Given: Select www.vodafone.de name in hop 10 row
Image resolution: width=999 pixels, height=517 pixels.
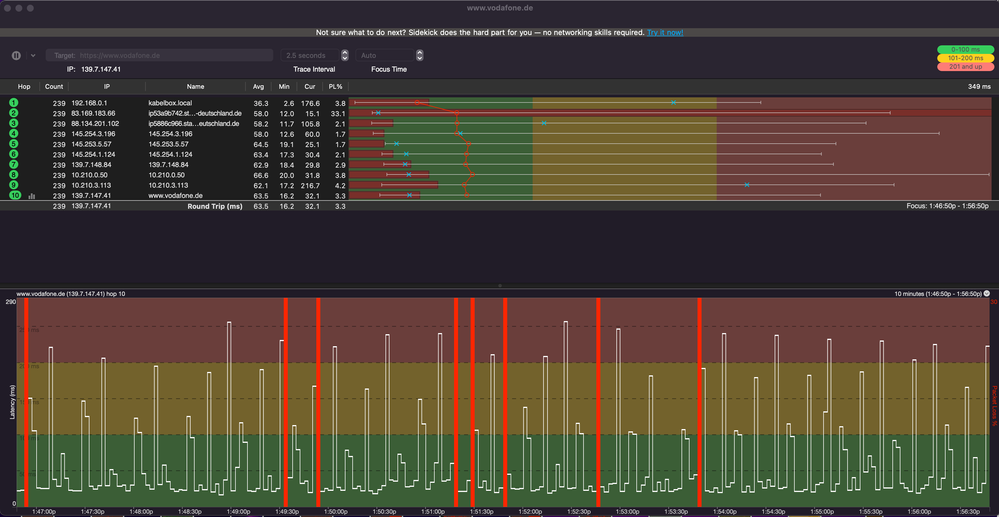Looking at the screenshot, I should point(175,196).
